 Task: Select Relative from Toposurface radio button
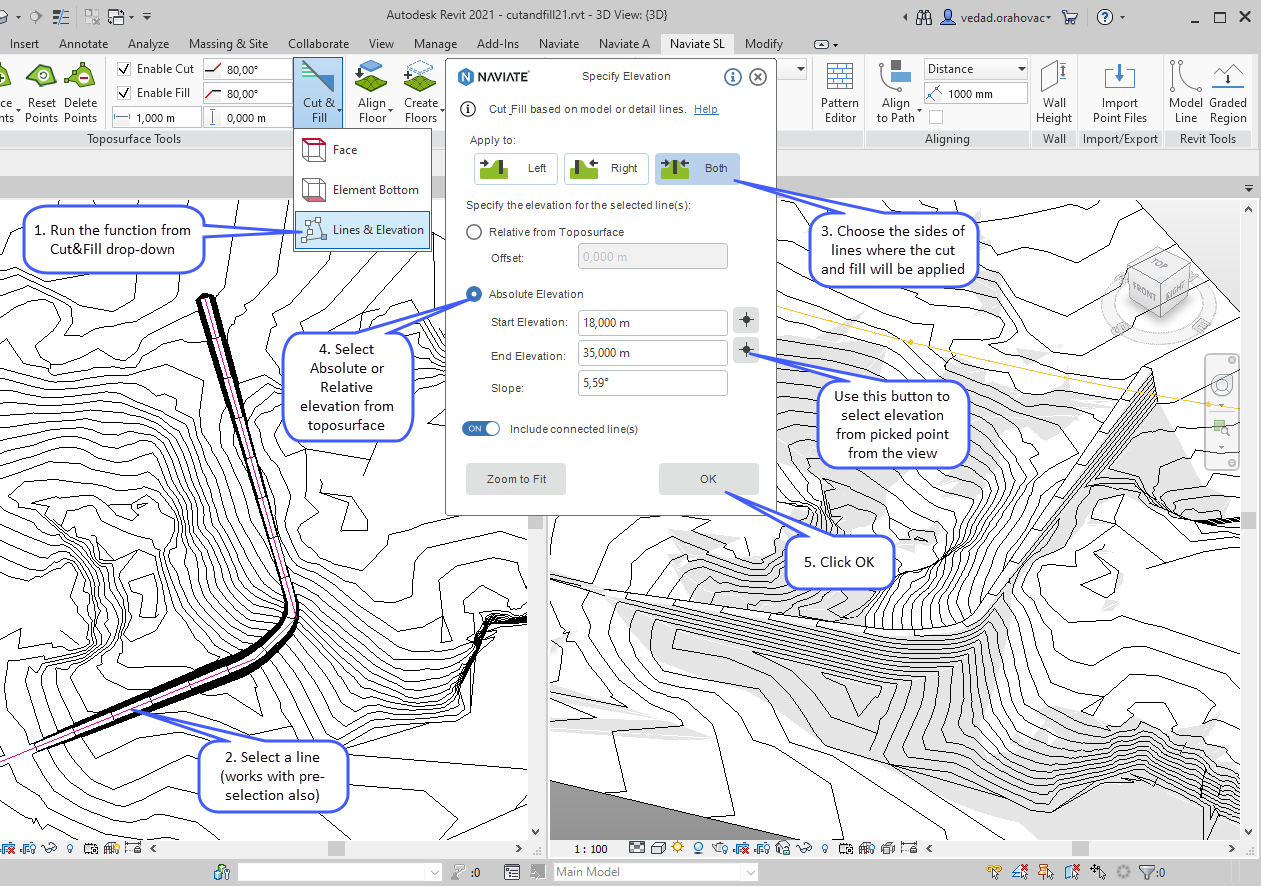(x=474, y=232)
